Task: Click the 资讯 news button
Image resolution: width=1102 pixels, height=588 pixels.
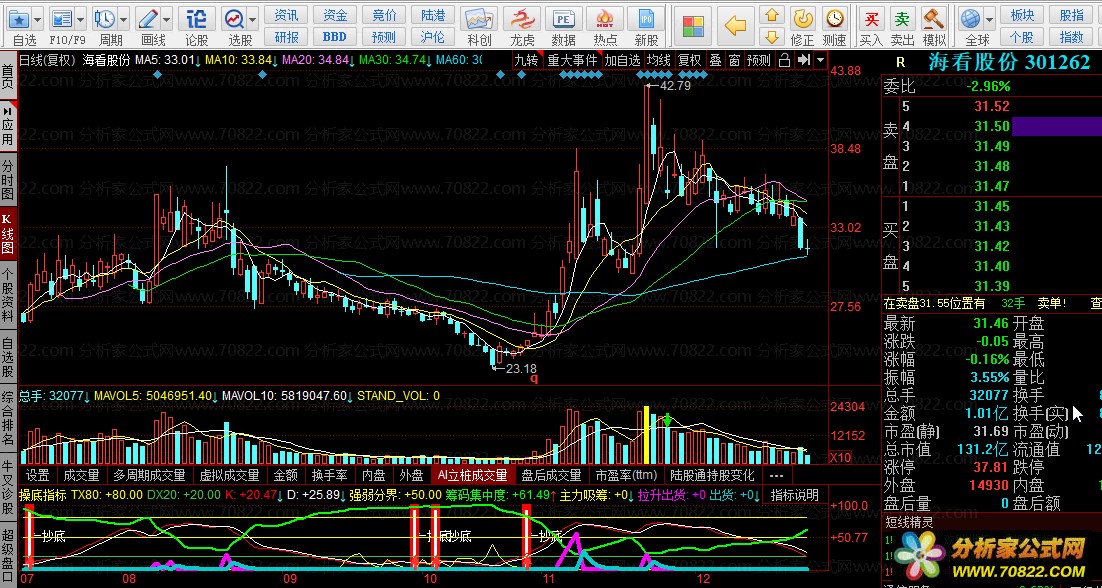Action: click(x=286, y=15)
